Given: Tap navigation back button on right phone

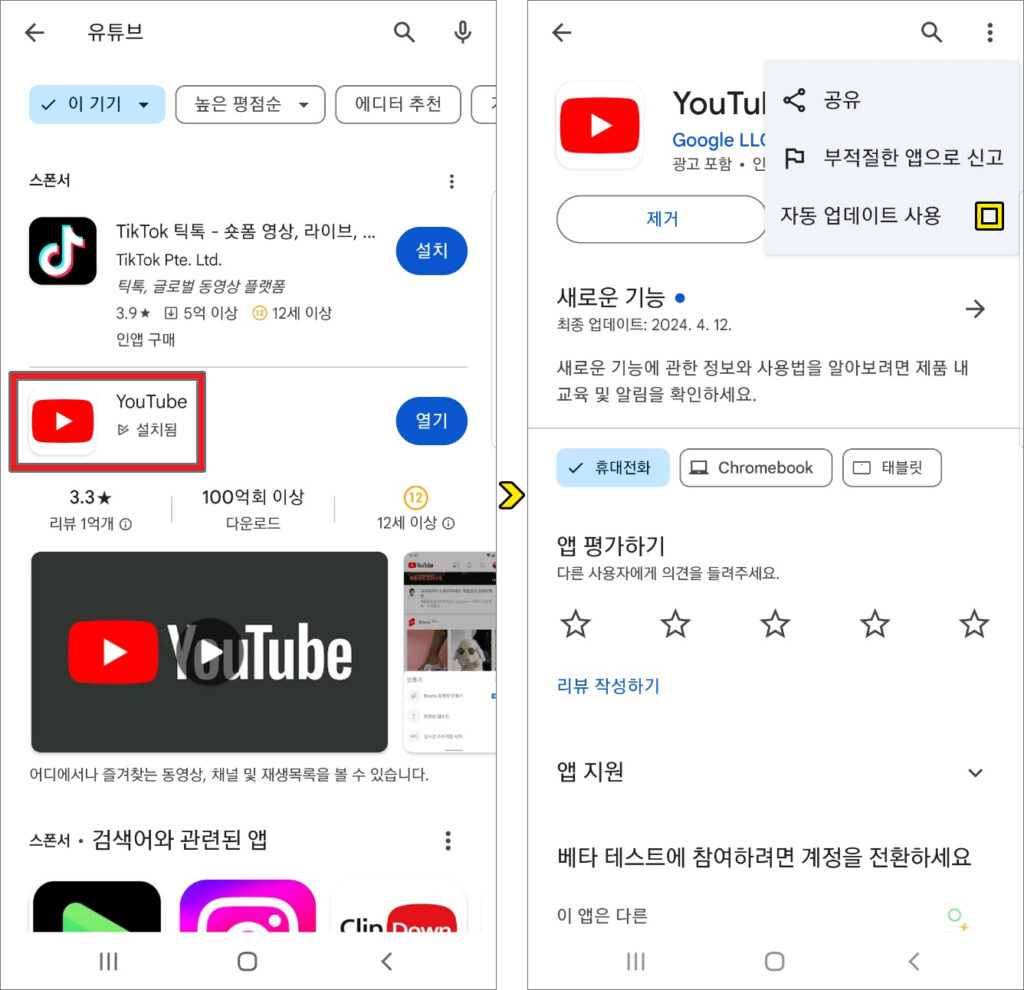Looking at the screenshot, I should click(914, 961).
